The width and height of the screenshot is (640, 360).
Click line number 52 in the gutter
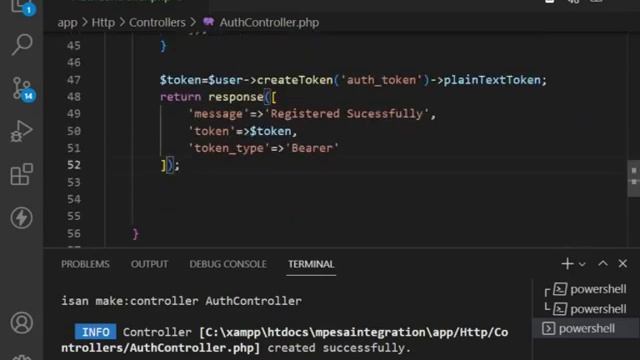73,165
